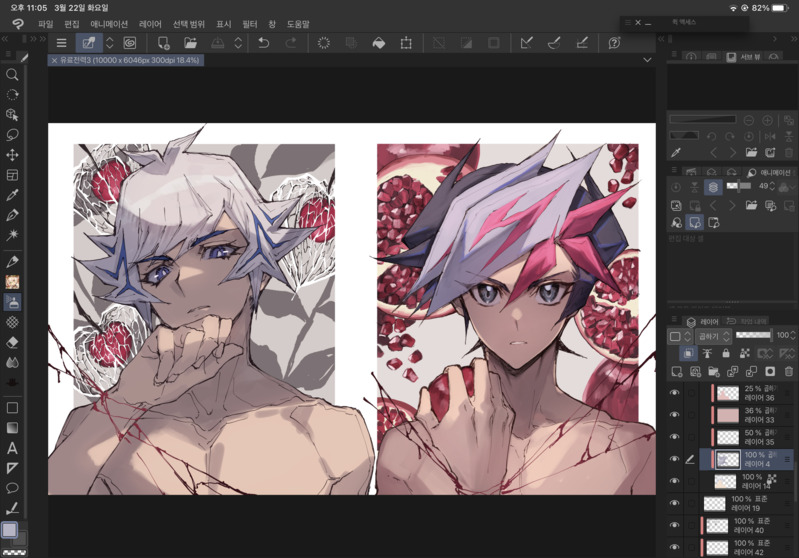Hide layer 레이어 40

click(675, 525)
